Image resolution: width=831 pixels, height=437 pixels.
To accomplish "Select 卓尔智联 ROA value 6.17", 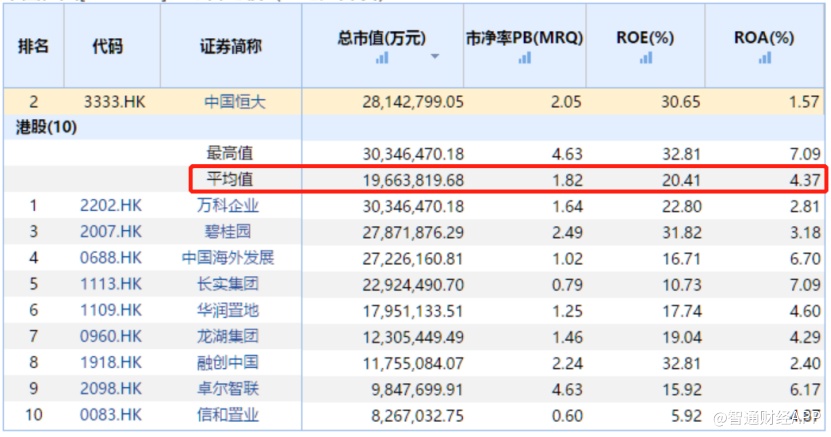I will point(805,389).
